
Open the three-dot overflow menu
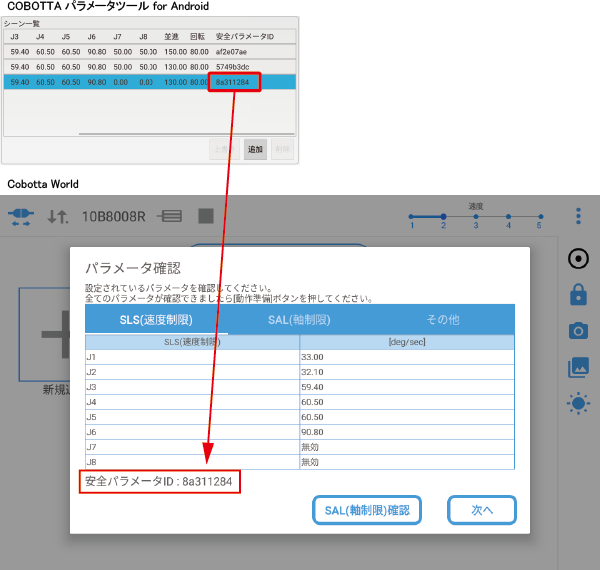(578, 216)
